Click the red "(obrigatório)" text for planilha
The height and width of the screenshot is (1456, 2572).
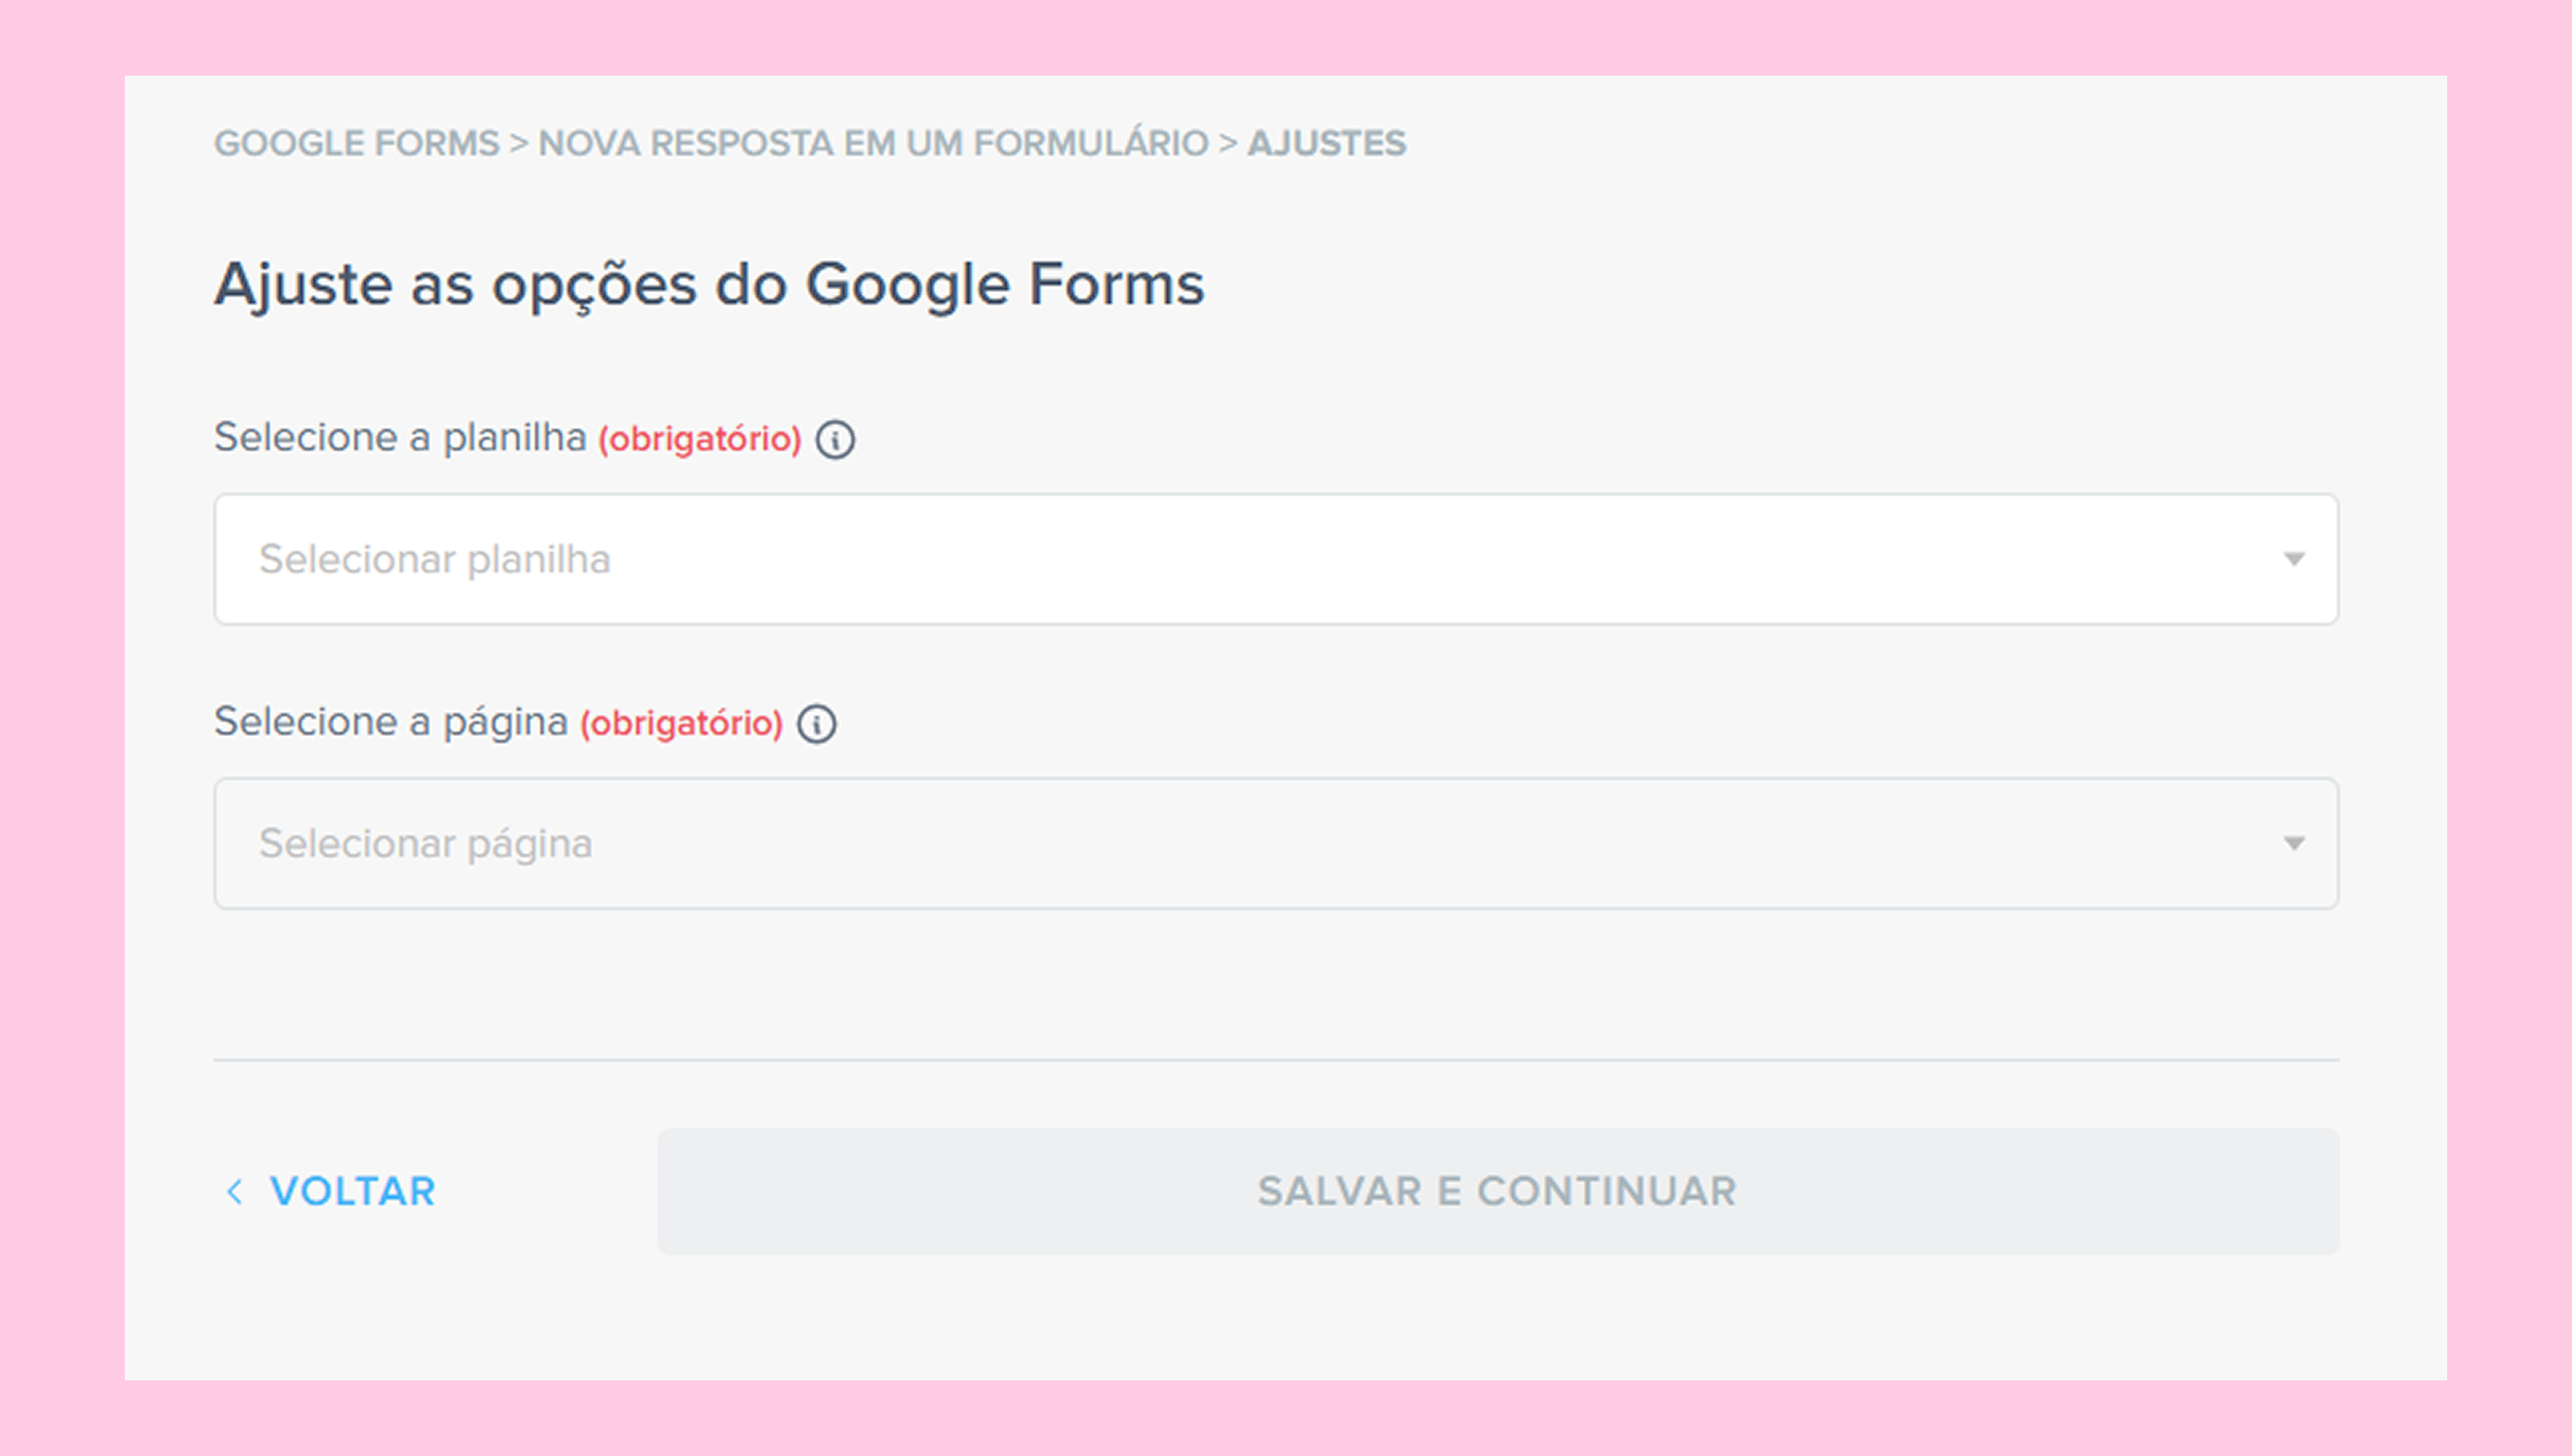pos(700,440)
